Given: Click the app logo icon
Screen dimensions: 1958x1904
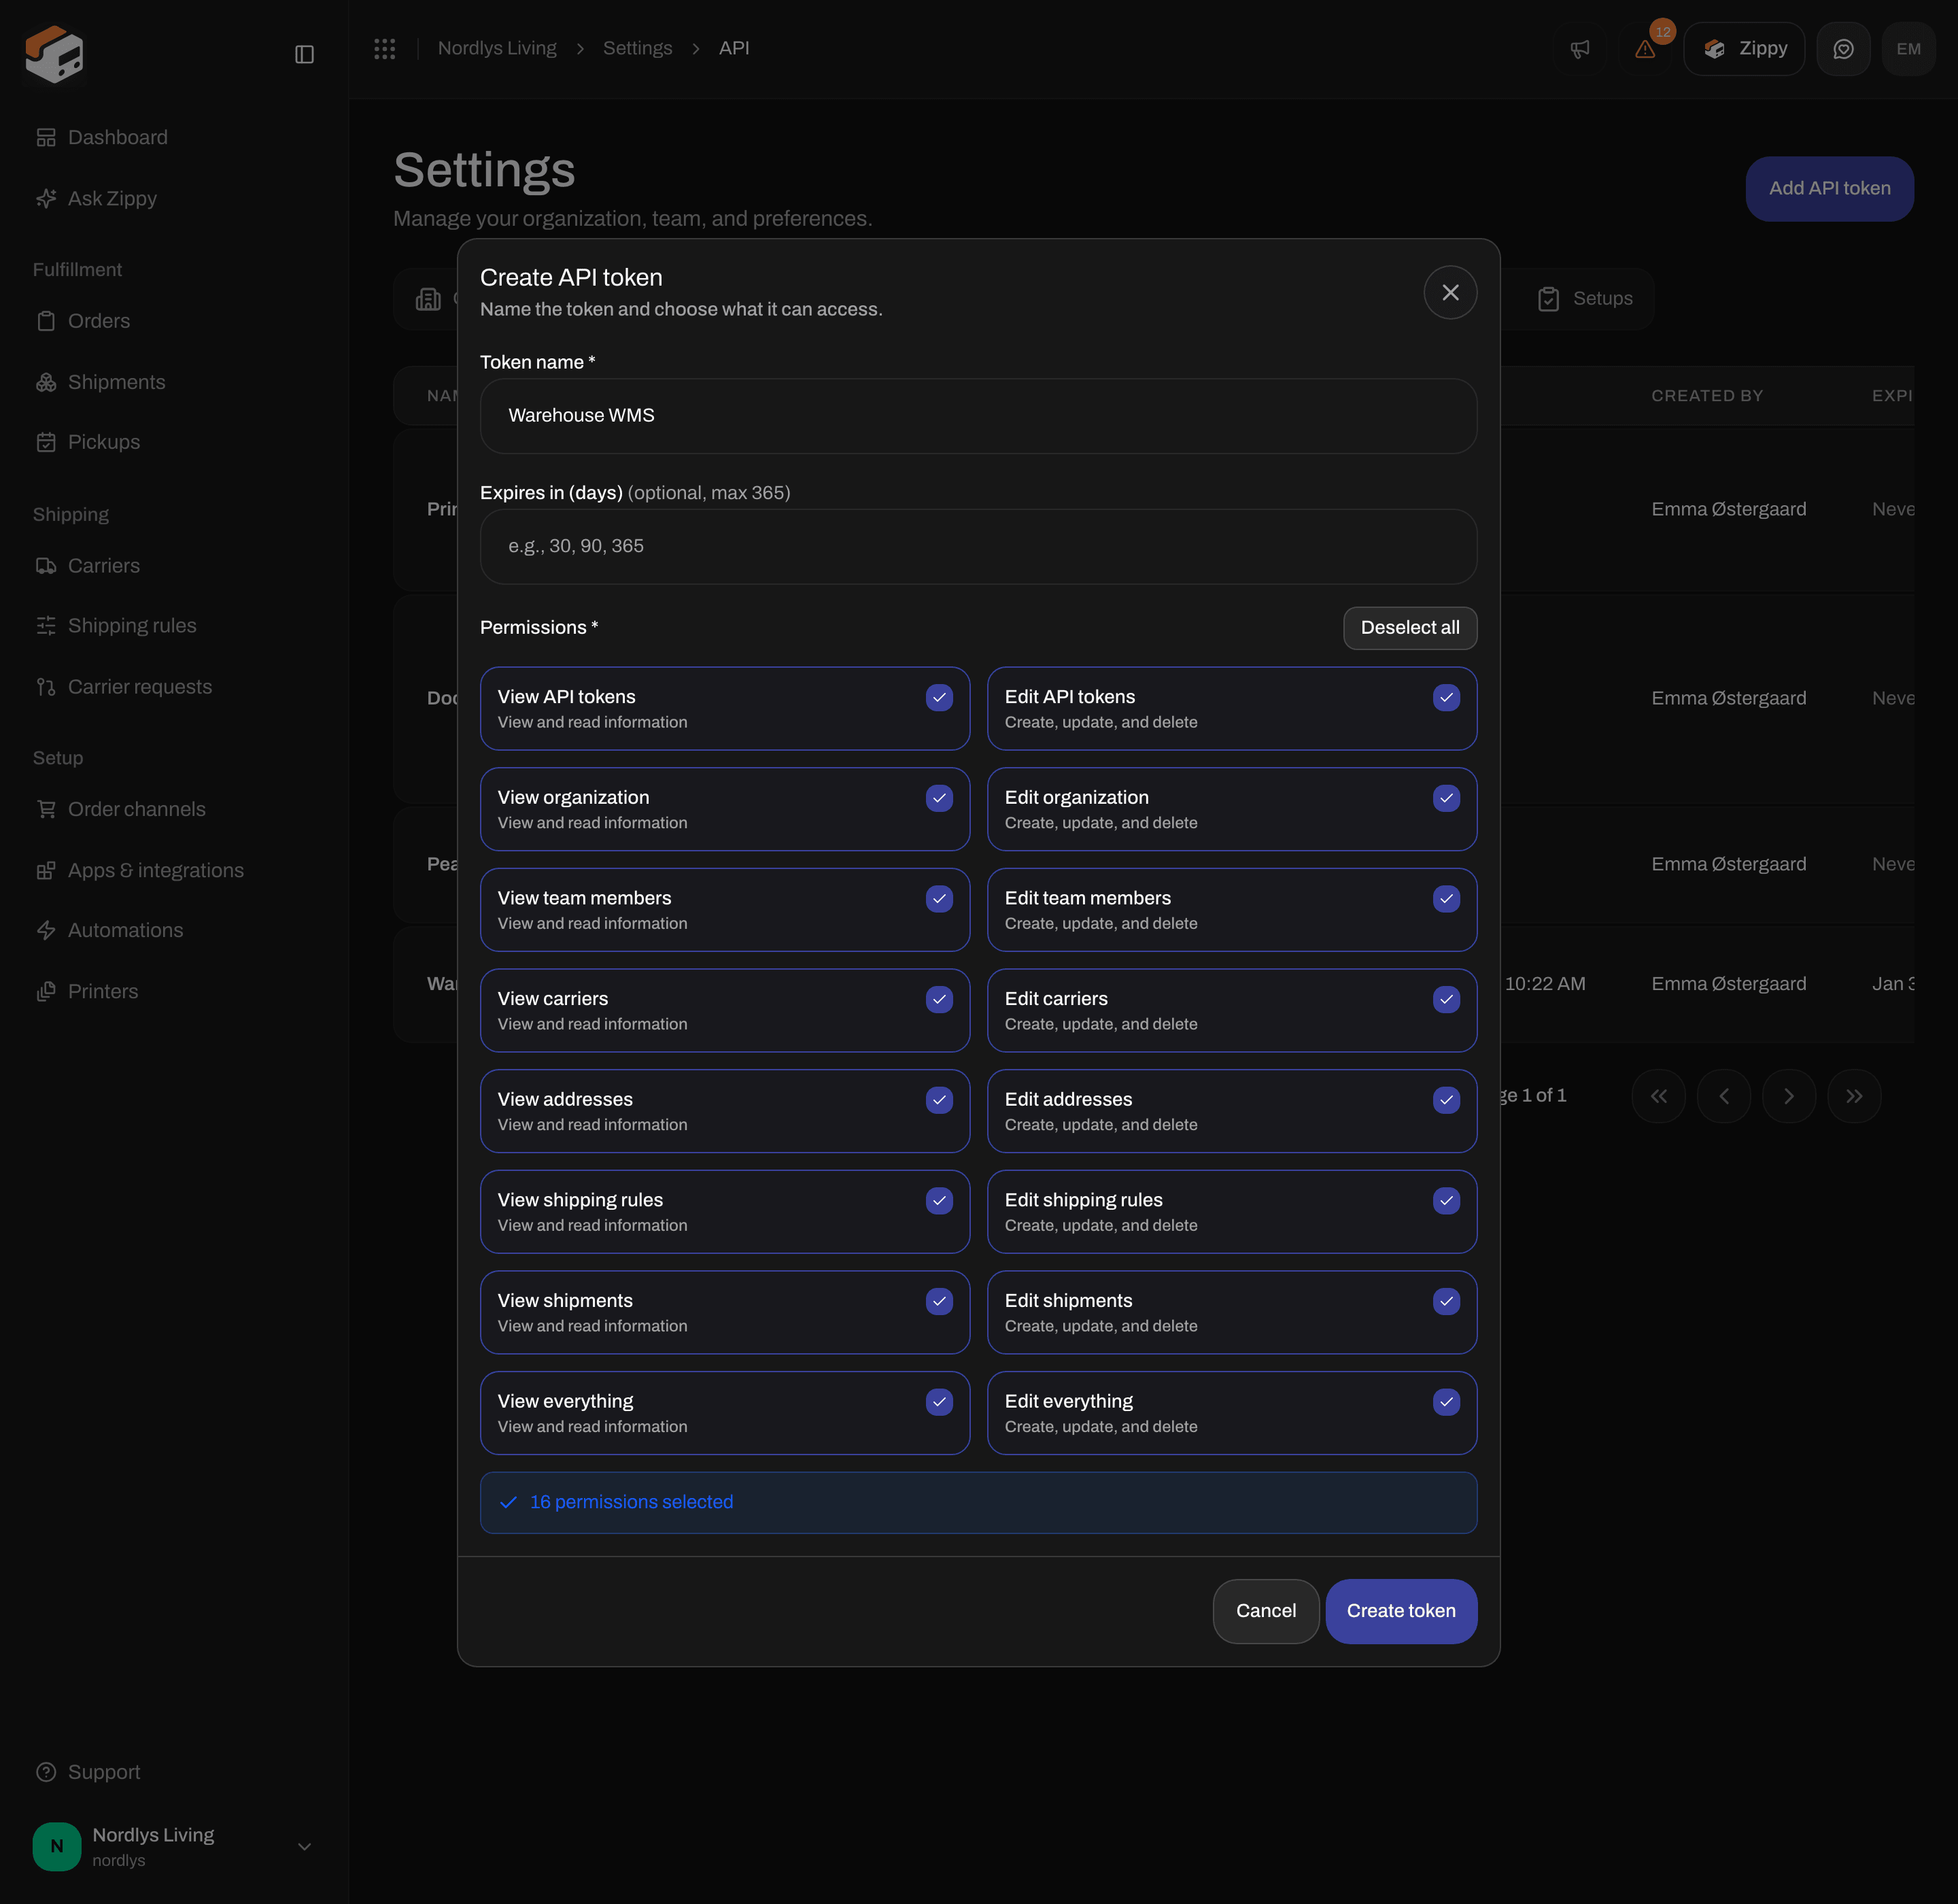Looking at the screenshot, I should click(54, 54).
